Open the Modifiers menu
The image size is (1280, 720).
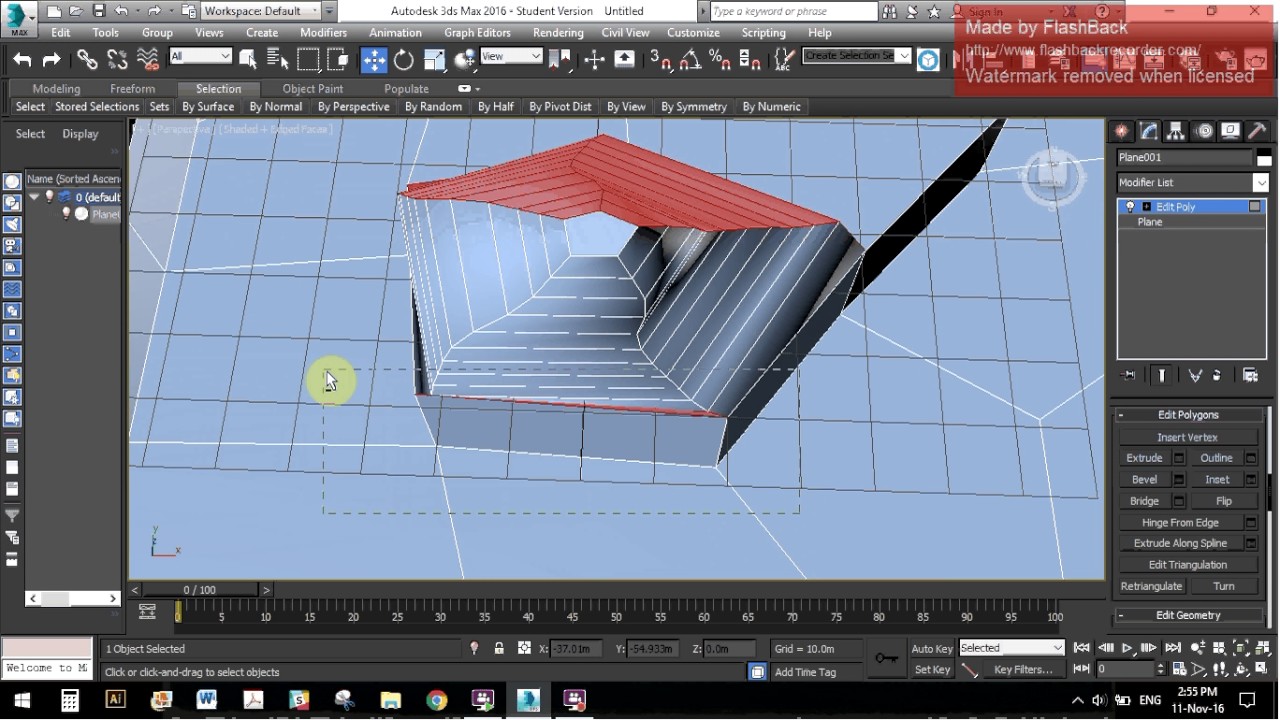pos(324,32)
